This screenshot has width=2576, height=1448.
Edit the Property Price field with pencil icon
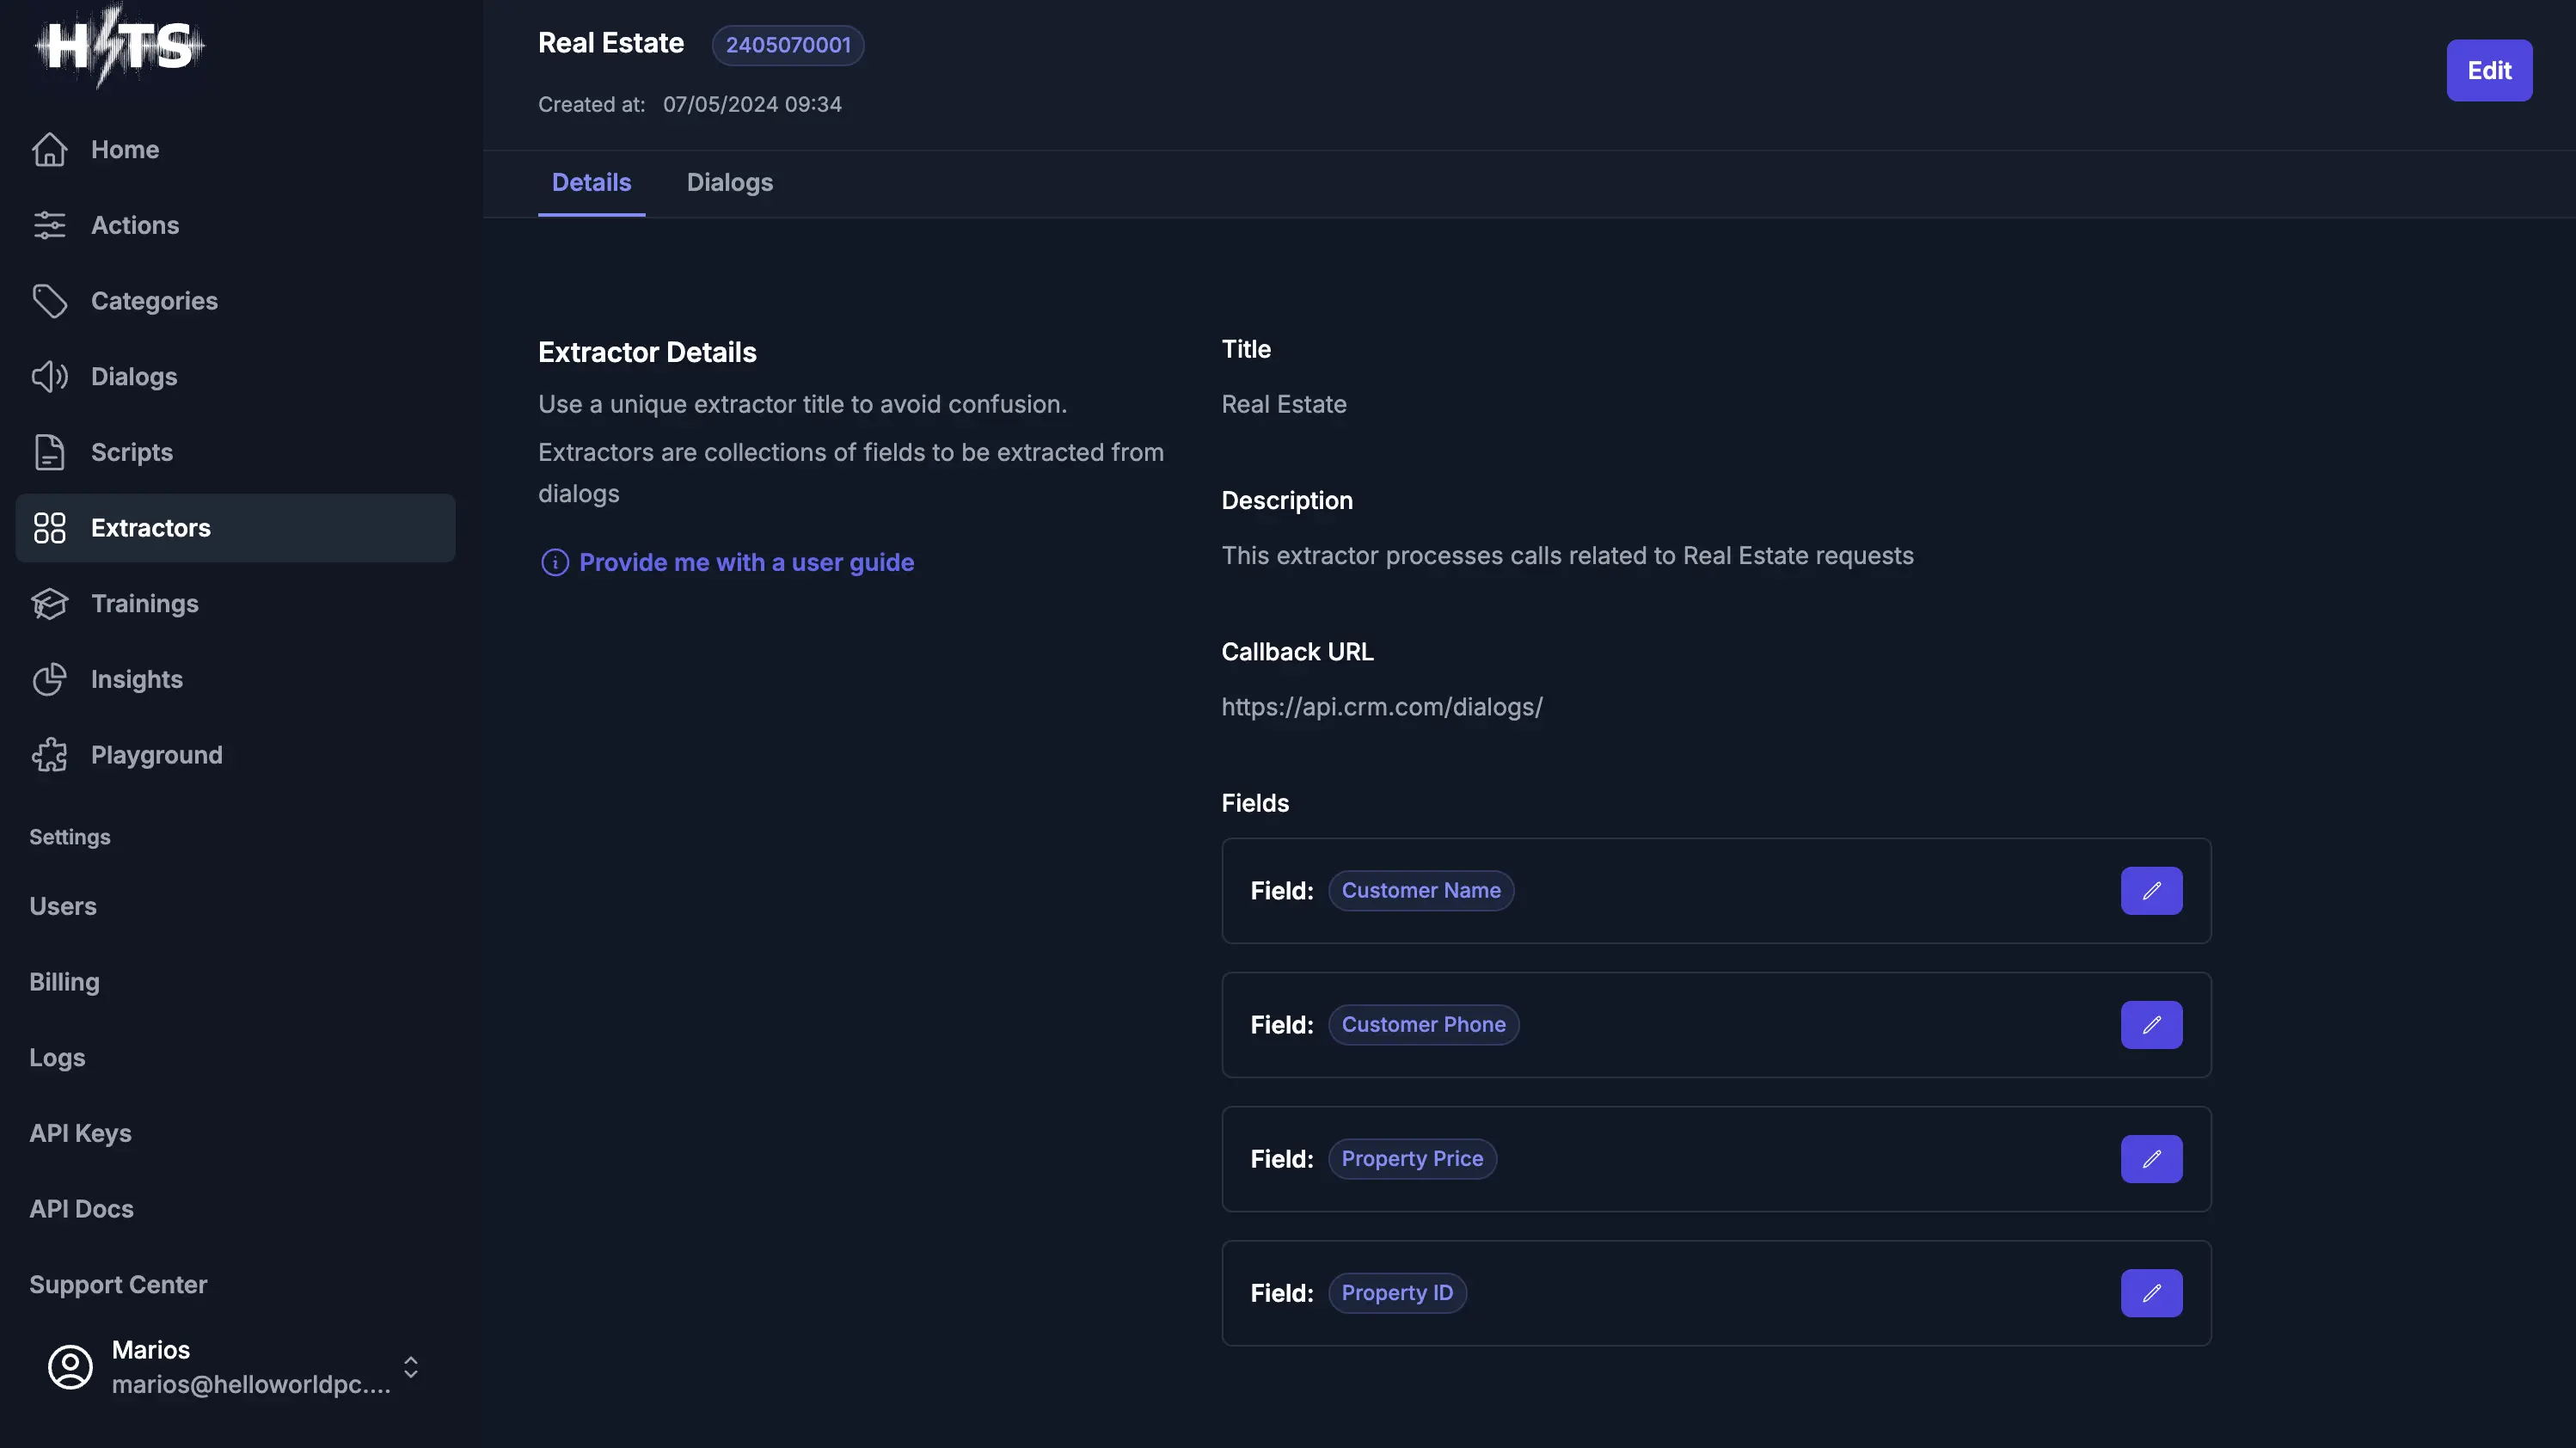tap(2151, 1159)
